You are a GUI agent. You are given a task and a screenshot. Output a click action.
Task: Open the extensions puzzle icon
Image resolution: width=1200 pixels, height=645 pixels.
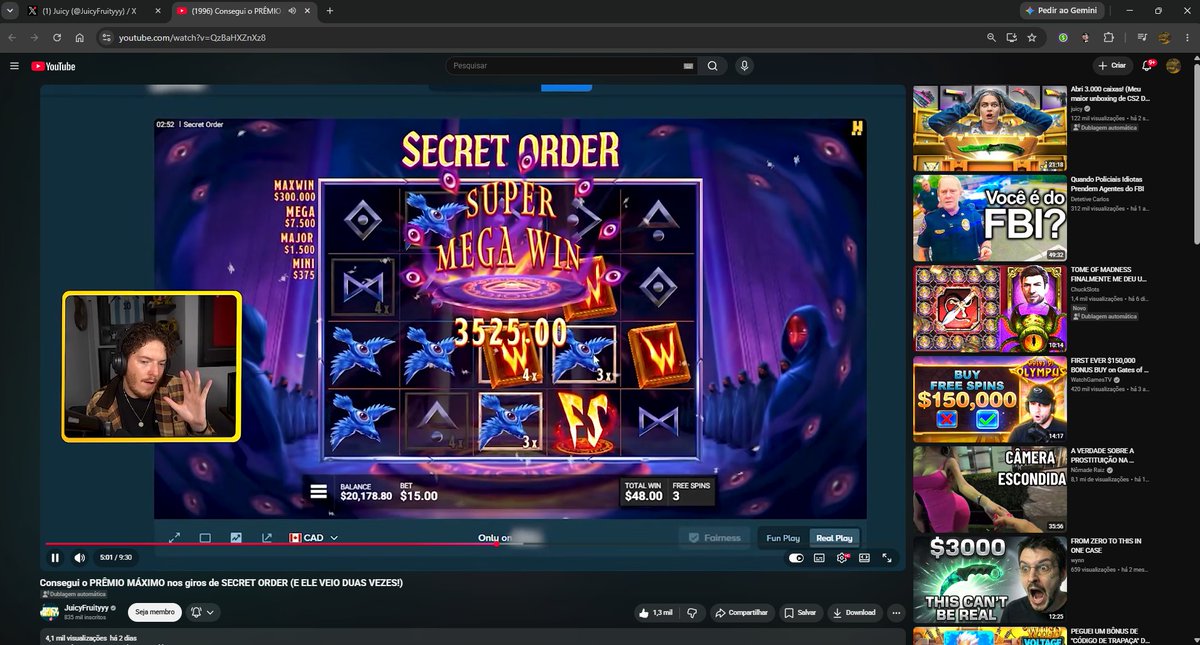tap(1108, 38)
